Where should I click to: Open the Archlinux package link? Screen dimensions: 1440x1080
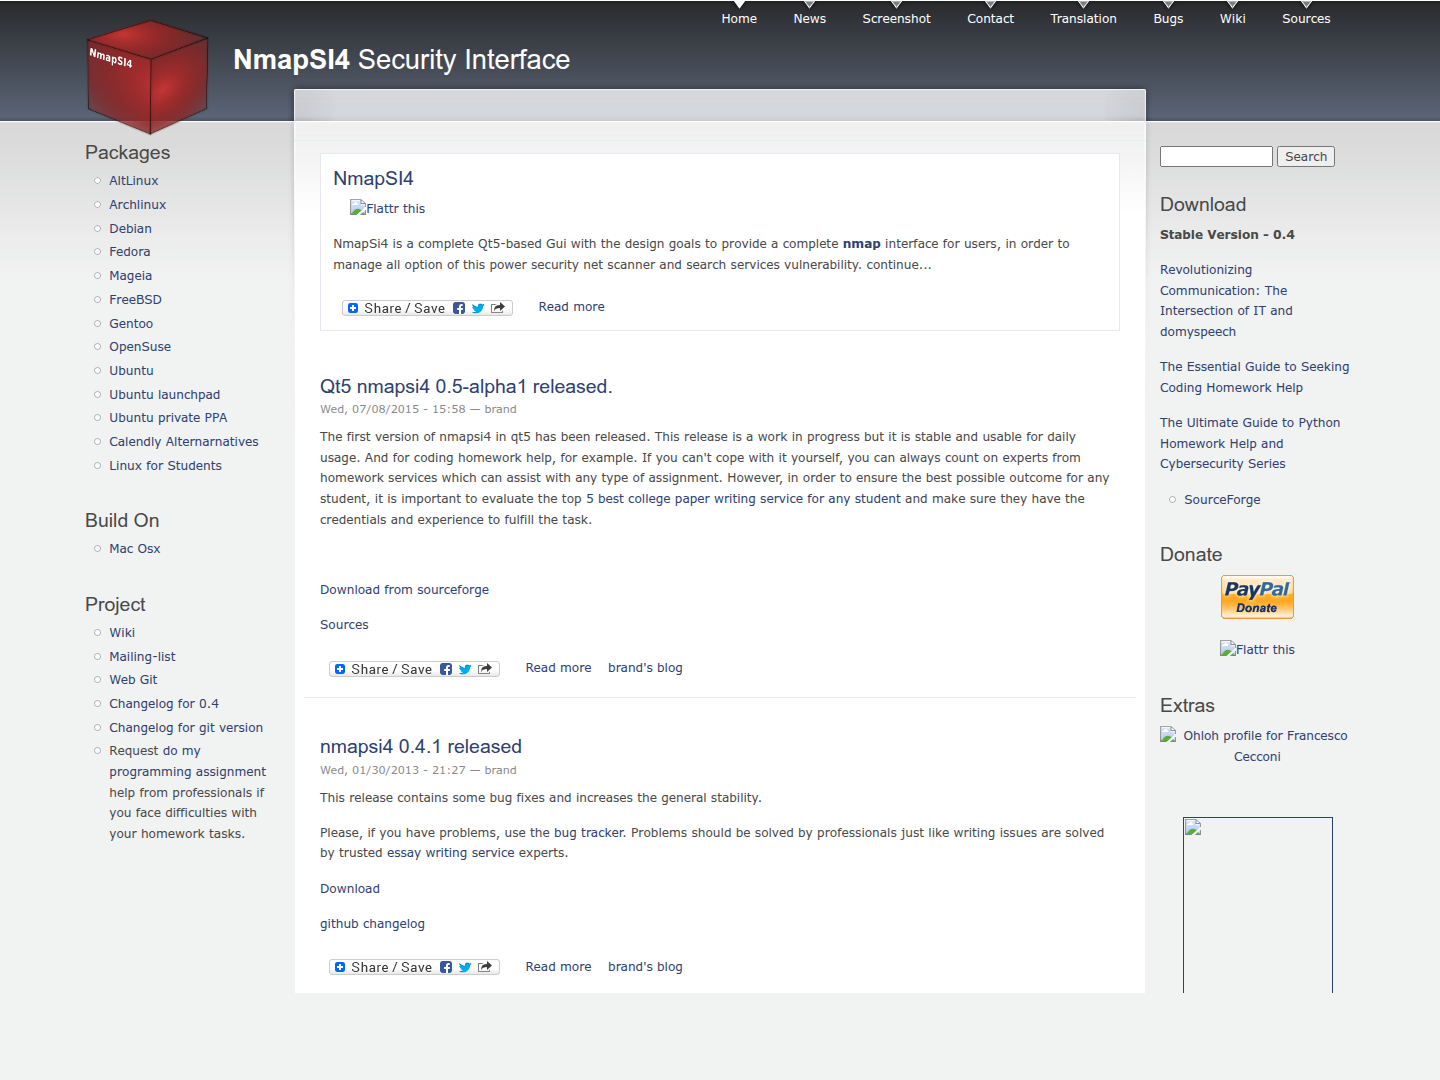(x=138, y=205)
